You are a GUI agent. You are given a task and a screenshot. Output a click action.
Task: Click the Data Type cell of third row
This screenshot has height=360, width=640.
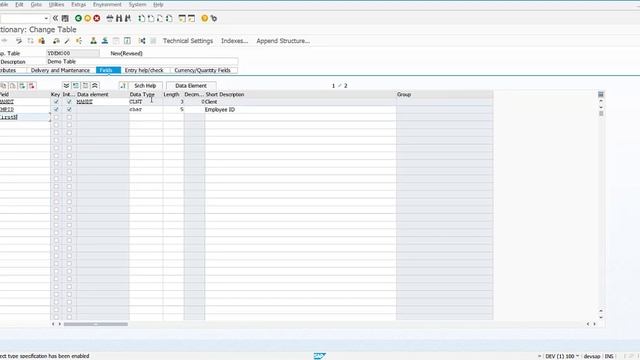coord(146,117)
